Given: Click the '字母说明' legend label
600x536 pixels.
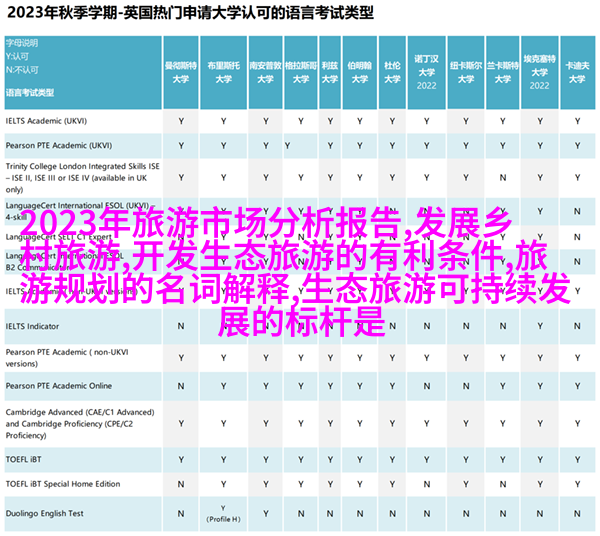Looking at the screenshot, I should (22, 43).
